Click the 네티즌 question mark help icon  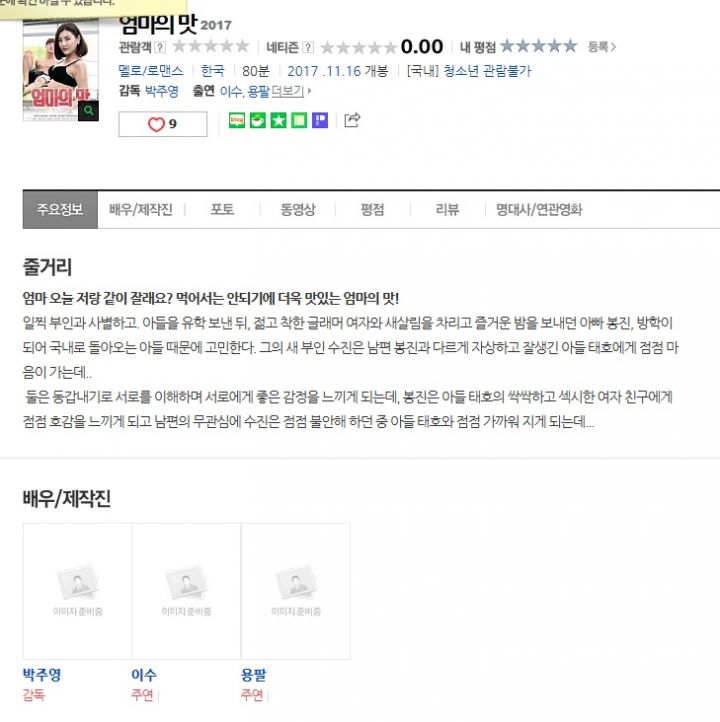(x=308, y=47)
